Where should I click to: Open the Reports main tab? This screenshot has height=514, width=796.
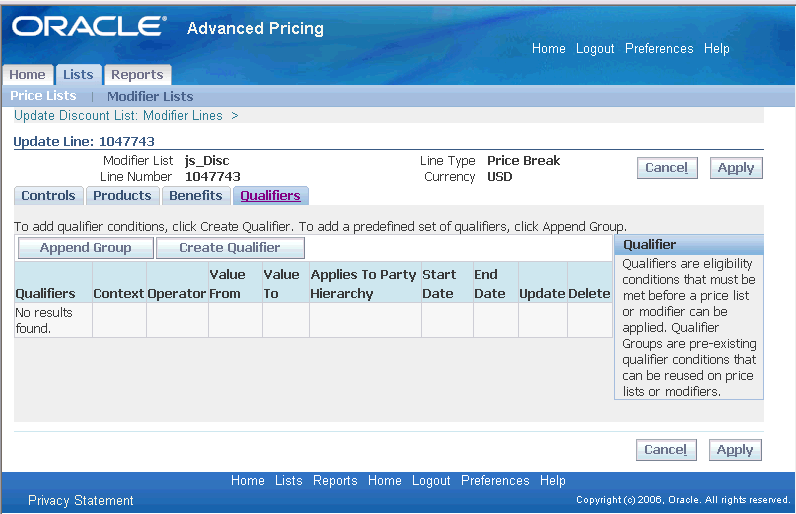pos(137,75)
